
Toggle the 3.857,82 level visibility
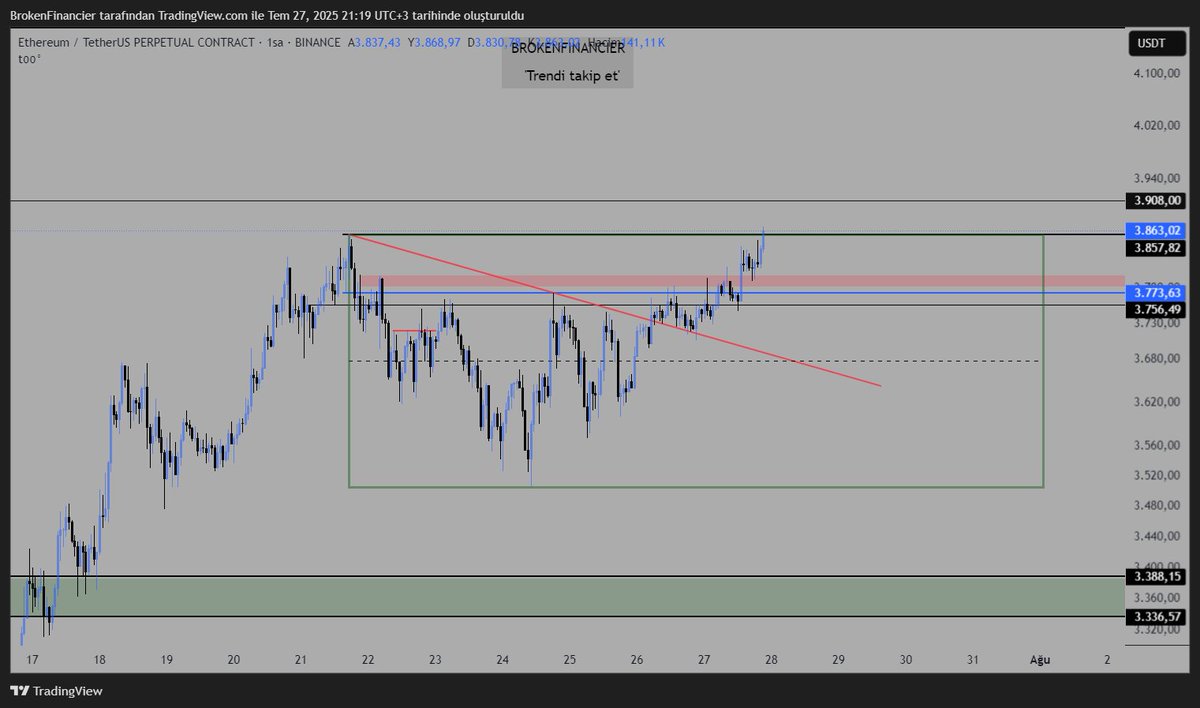click(x=1154, y=249)
